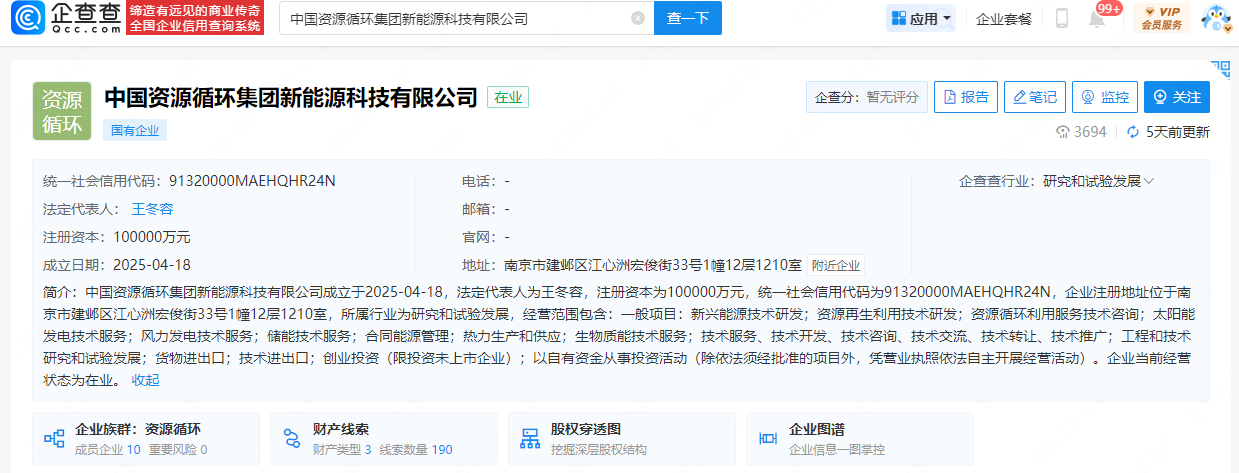Image resolution: width=1239 pixels, height=473 pixels.
Task: Open the 应用 apps dropdown
Action: [x=921, y=18]
